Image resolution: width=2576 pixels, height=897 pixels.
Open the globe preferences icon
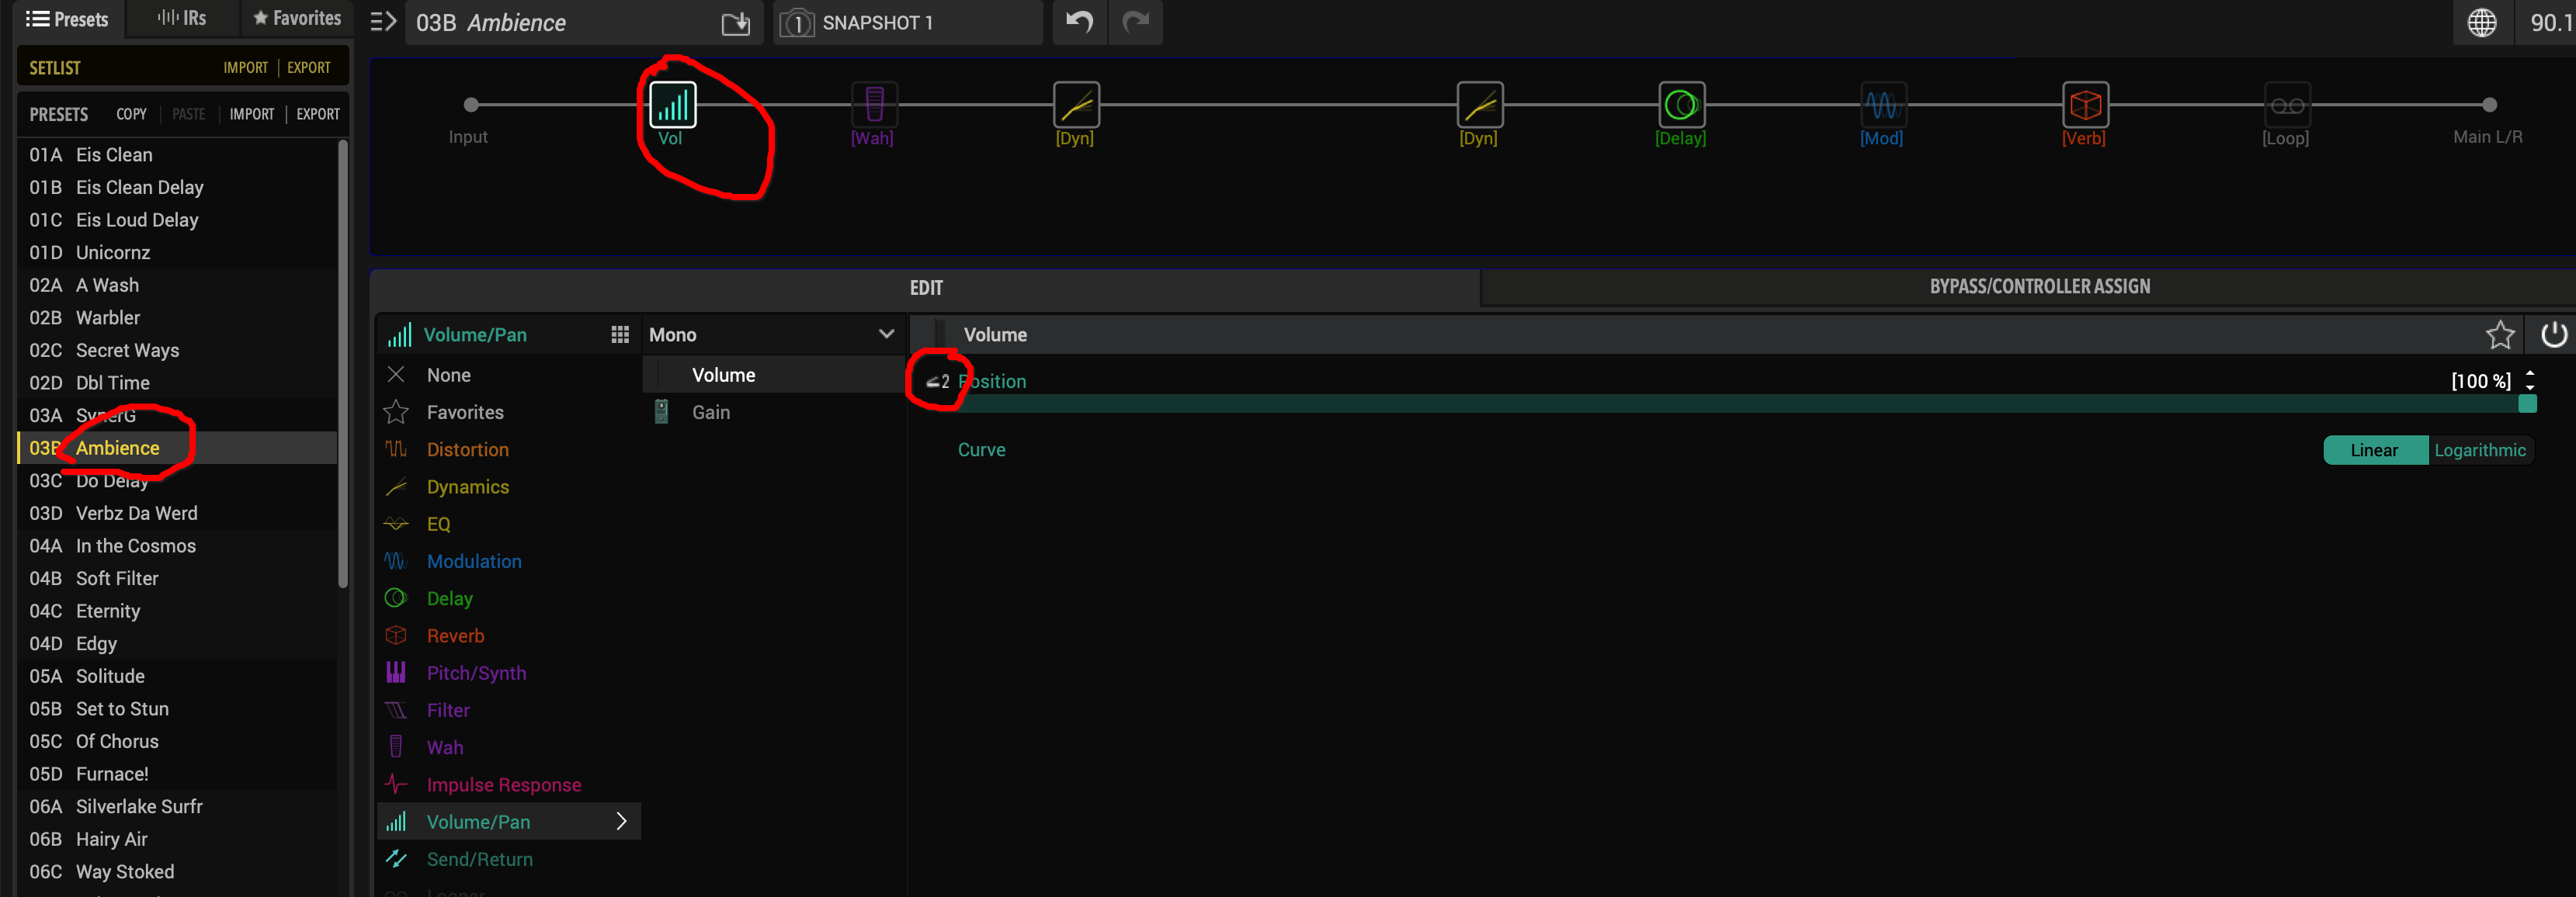point(2481,22)
